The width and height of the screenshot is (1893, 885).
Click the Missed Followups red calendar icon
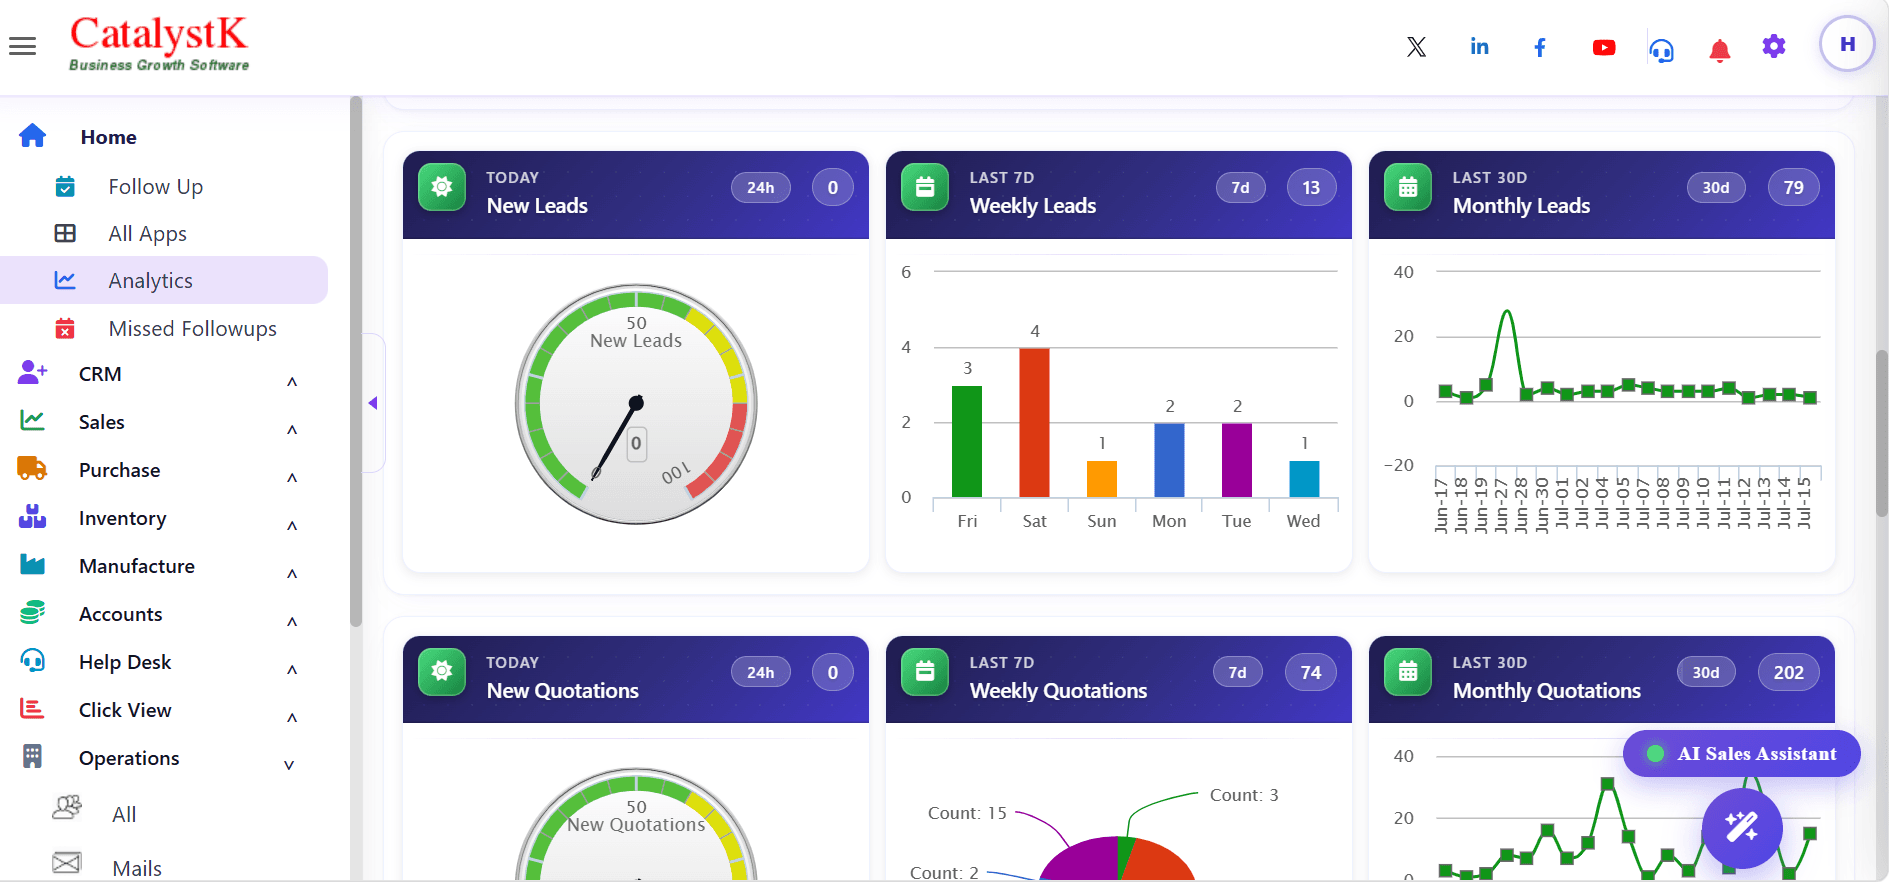[x=65, y=328]
